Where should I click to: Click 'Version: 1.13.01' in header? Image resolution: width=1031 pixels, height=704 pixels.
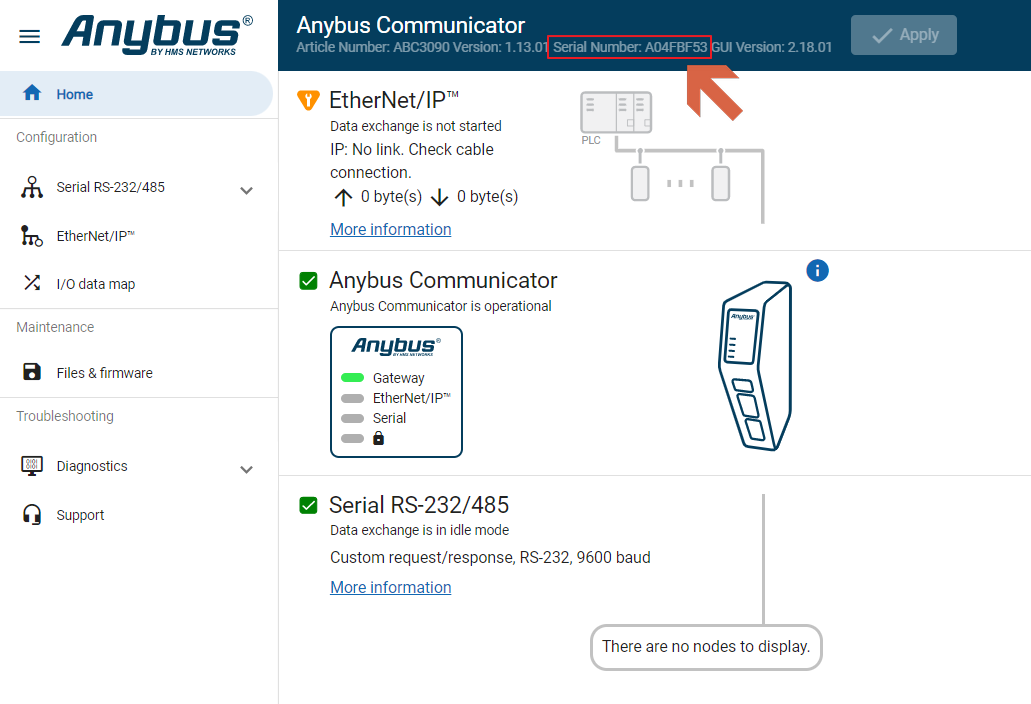click(x=500, y=47)
